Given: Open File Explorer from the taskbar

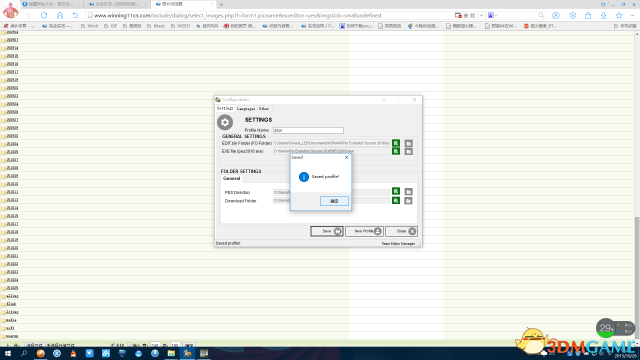Looking at the screenshot, I should 171,353.
